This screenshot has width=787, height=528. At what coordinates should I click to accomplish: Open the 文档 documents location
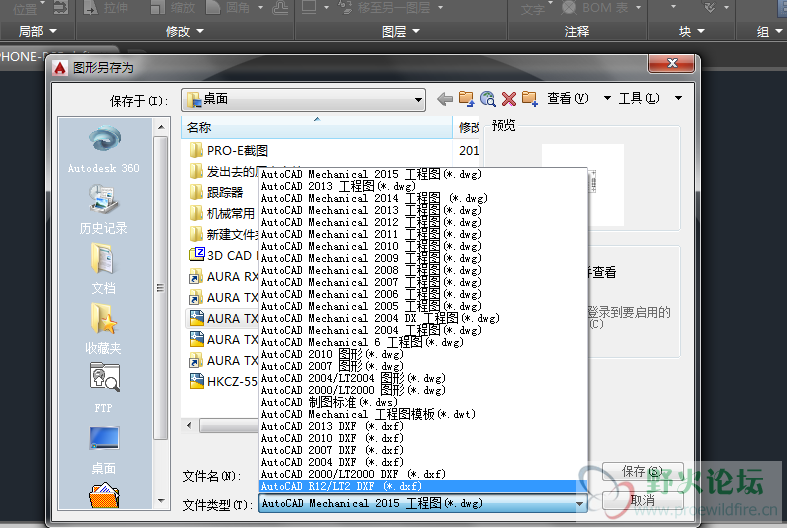(x=104, y=269)
